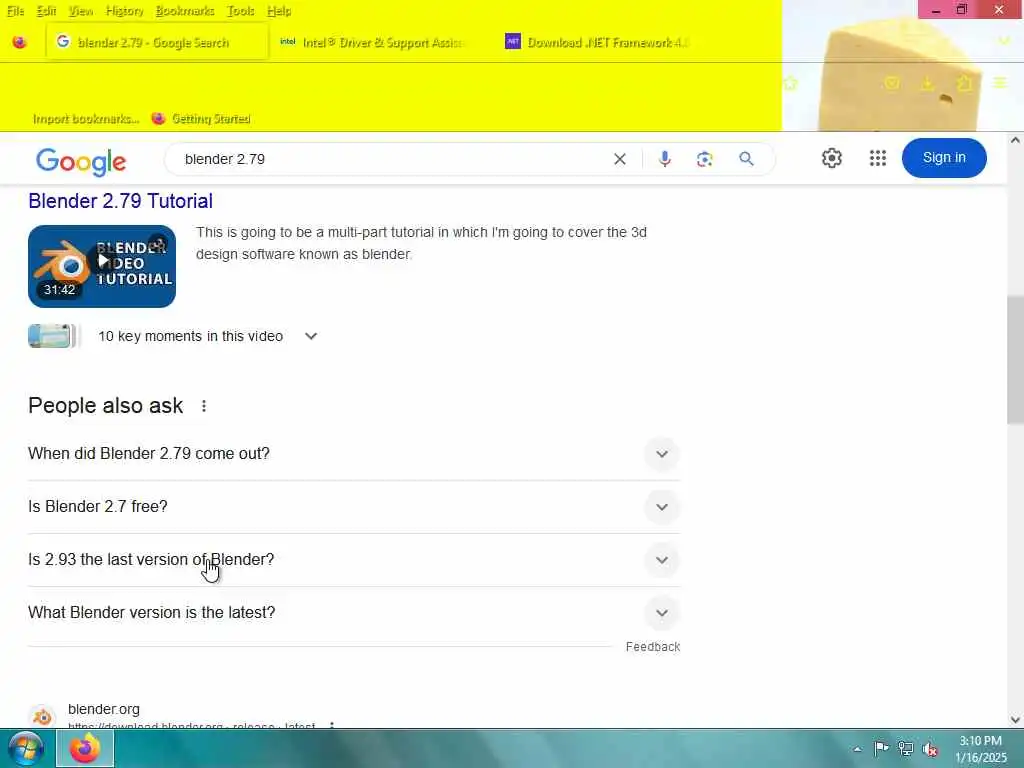Click the Feedback link
The height and width of the screenshot is (768, 1024).
click(652, 647)
